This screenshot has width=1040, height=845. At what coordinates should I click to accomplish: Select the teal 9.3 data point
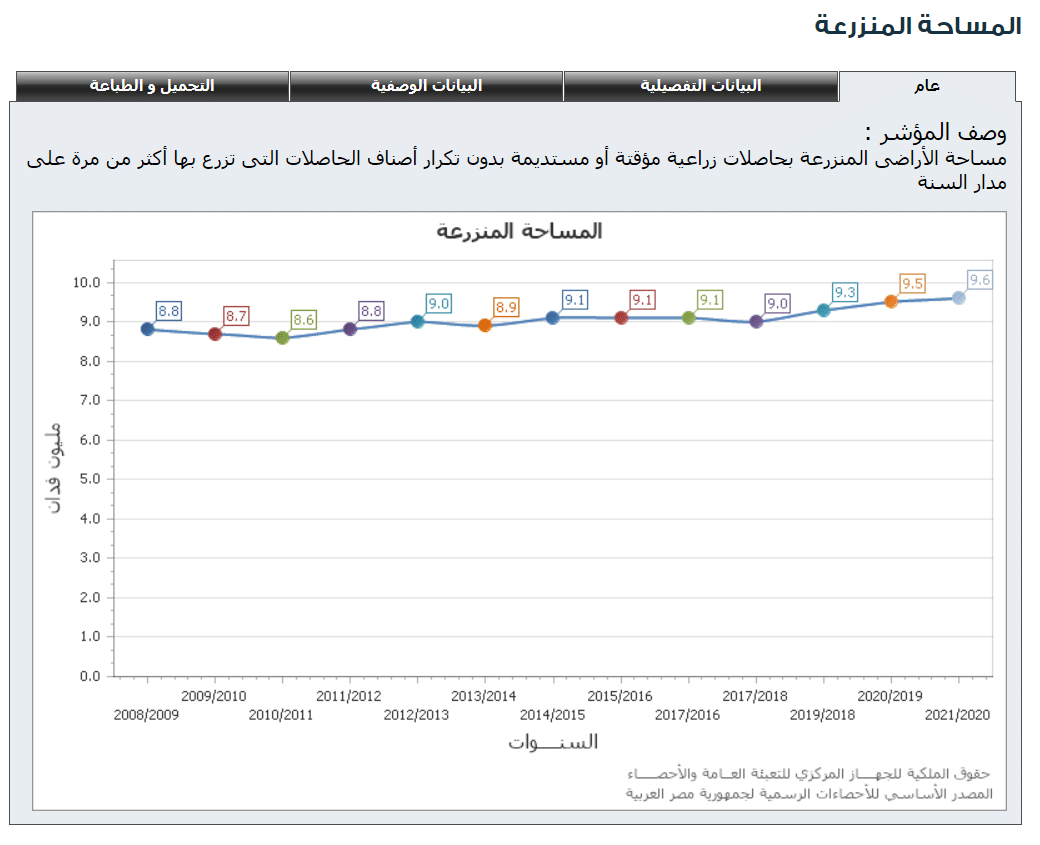click(824, 310)
